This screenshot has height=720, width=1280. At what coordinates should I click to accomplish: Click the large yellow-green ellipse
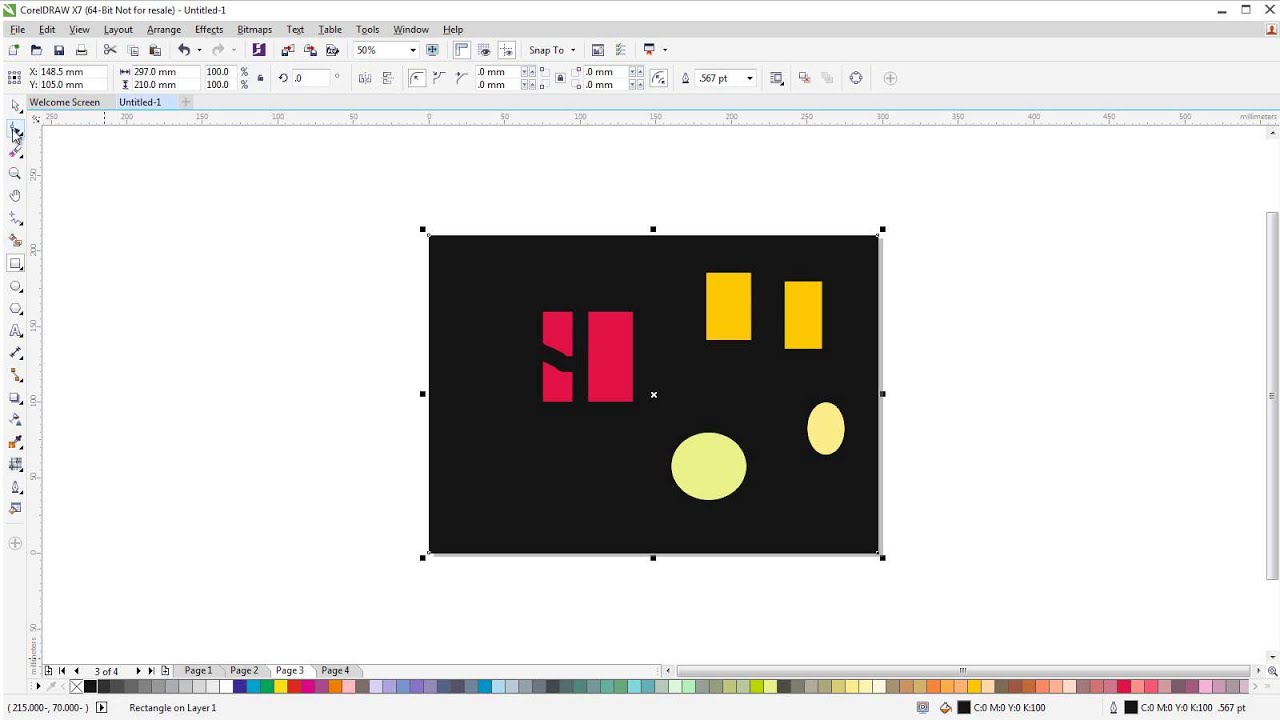coord(709,466)
